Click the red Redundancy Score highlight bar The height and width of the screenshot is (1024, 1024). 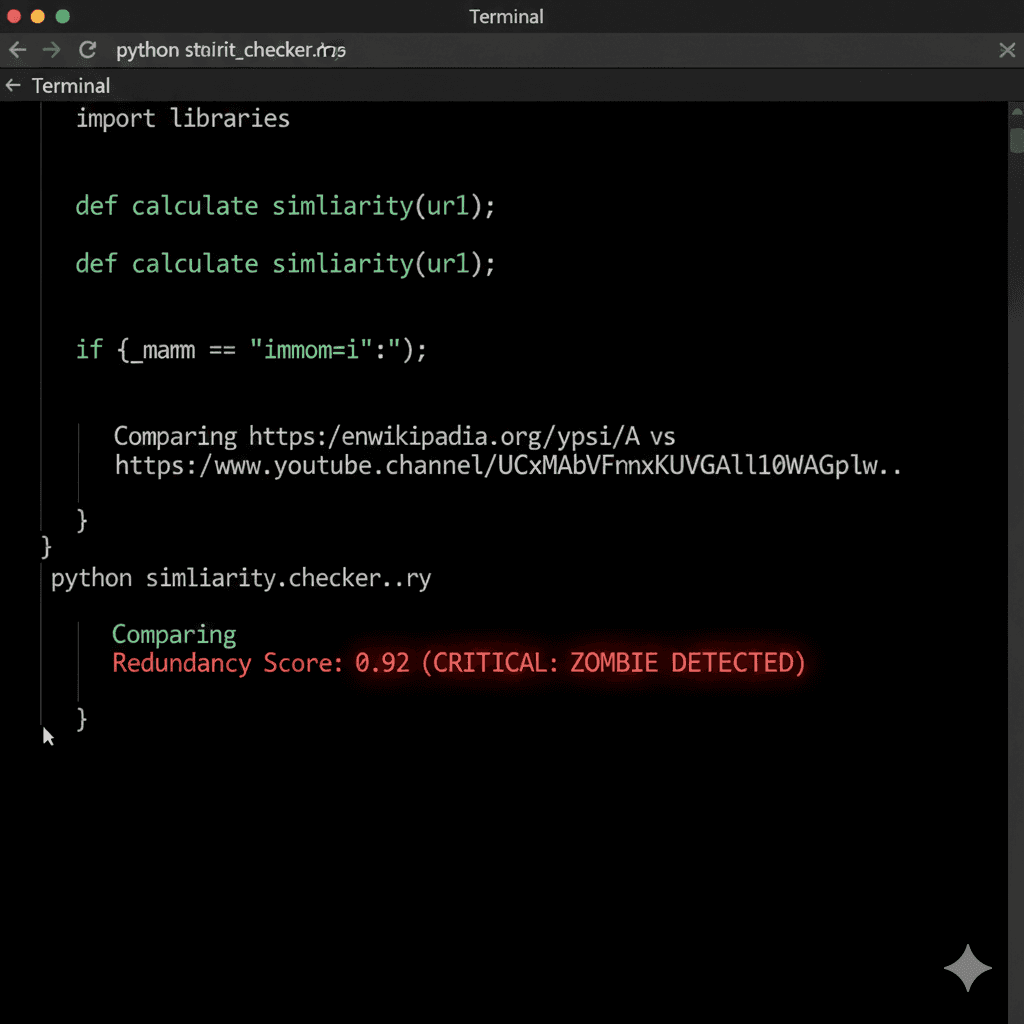[457, 662]
